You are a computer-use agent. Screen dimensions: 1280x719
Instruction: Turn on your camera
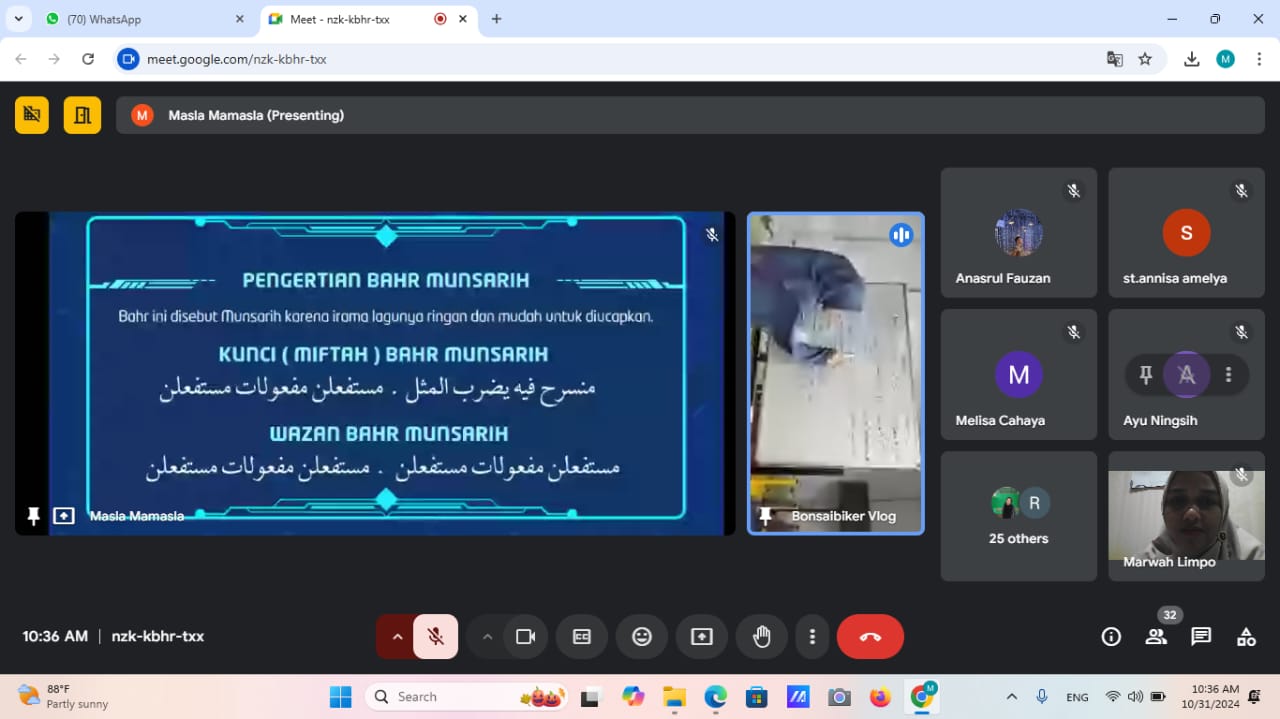click(x=526, y=636)
